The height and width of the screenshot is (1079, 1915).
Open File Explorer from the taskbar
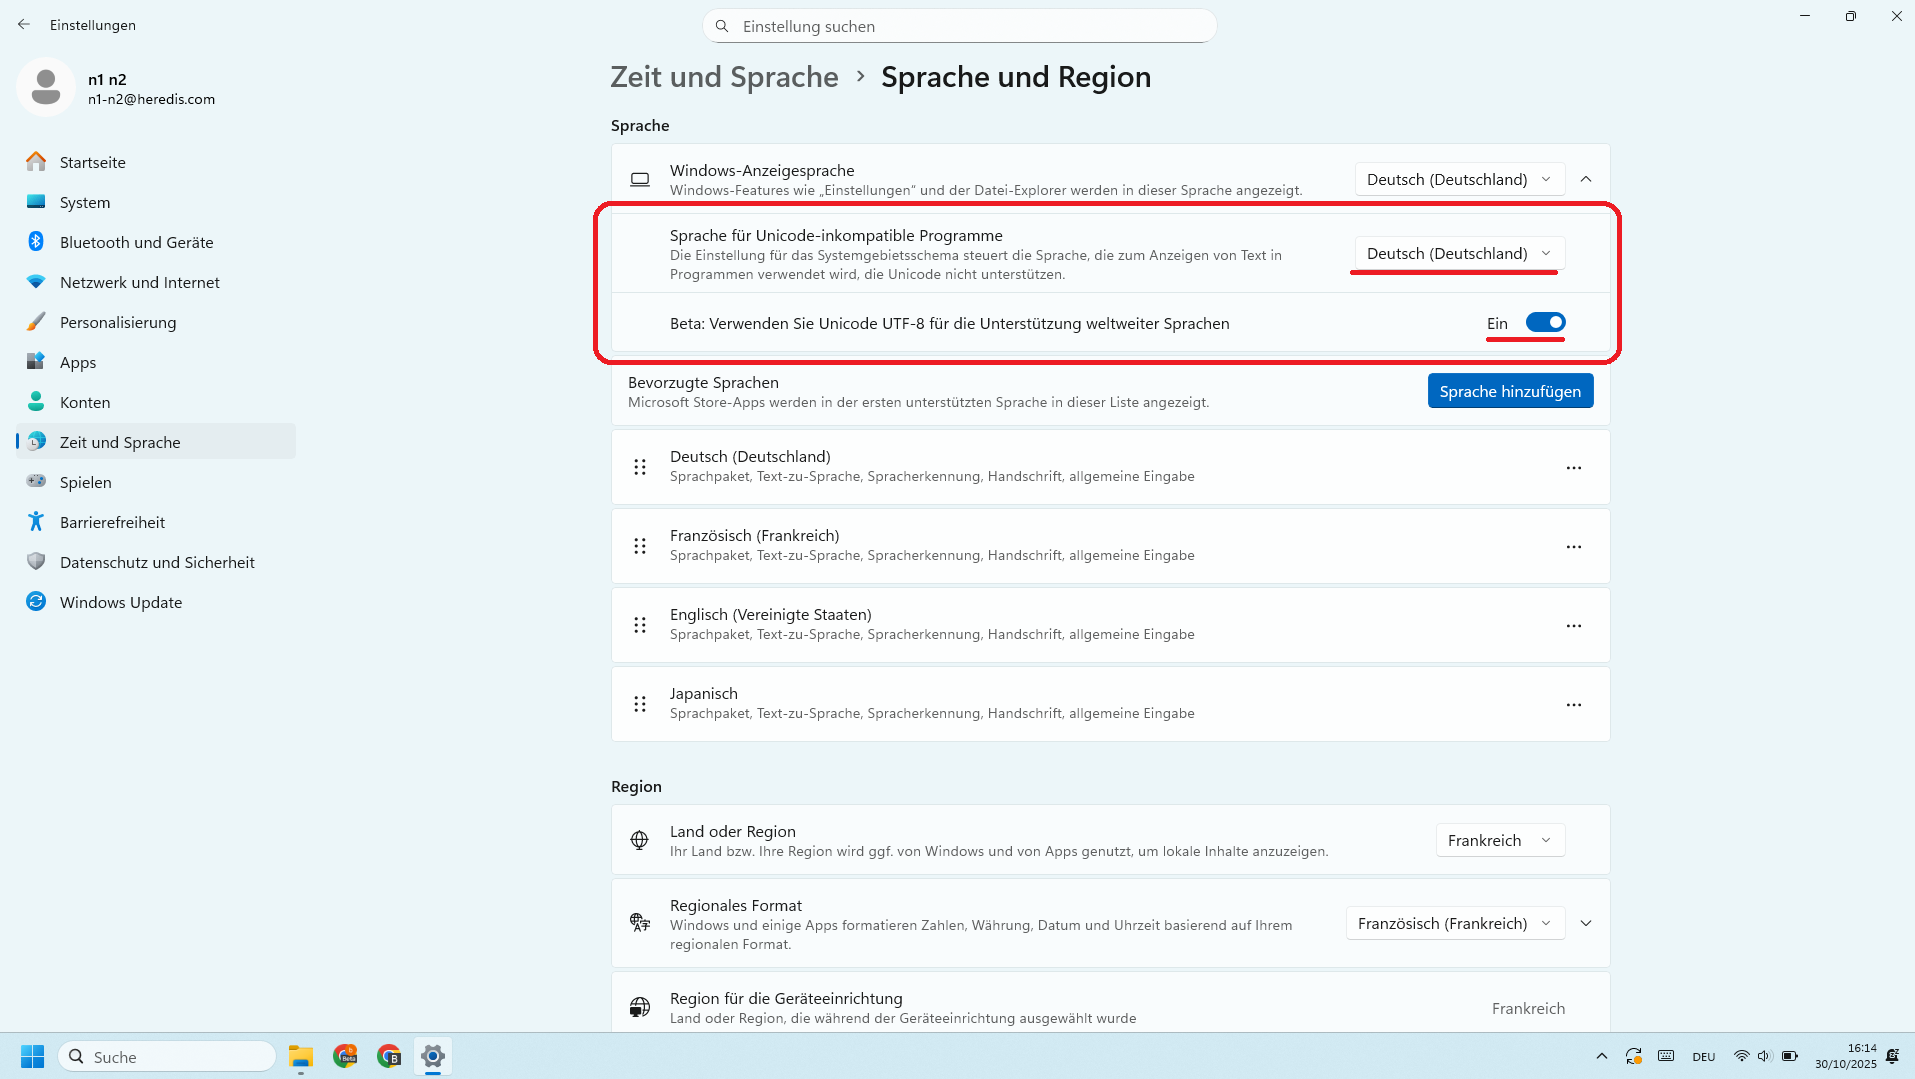[x=301, y=1056]
